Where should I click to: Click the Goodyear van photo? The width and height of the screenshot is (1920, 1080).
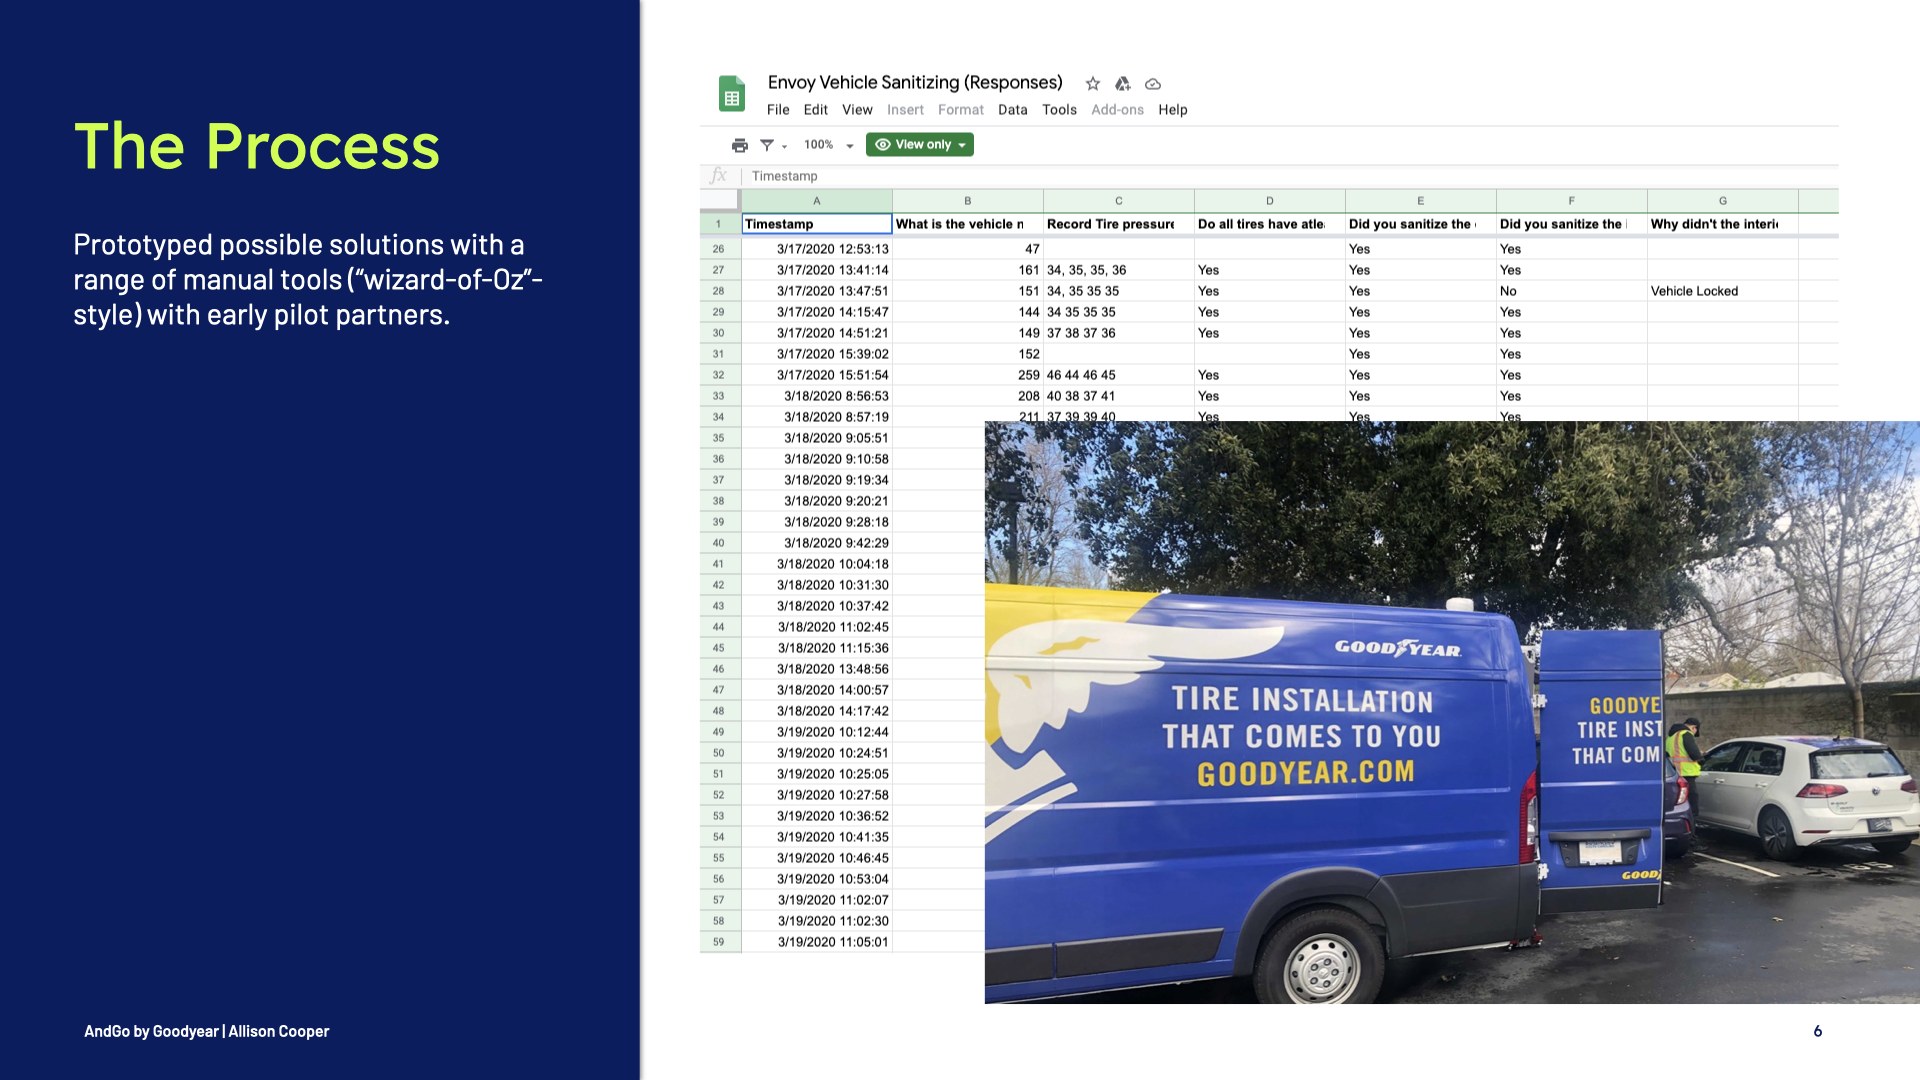(x=1452, y=712)
